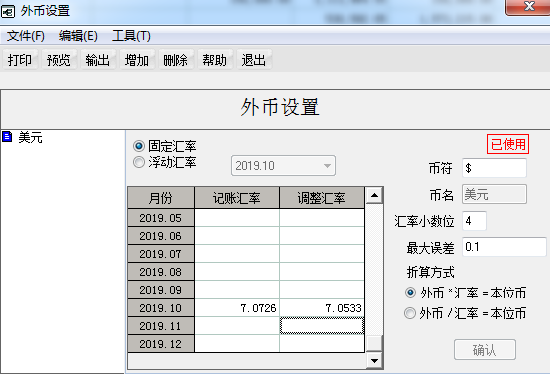Click the 退出 toolbar button

tap(254, 60)
